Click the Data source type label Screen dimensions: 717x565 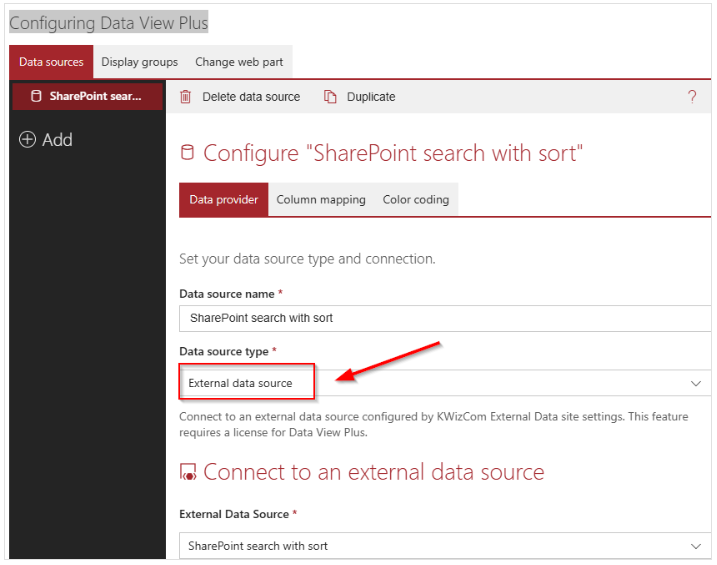(224, 352)
